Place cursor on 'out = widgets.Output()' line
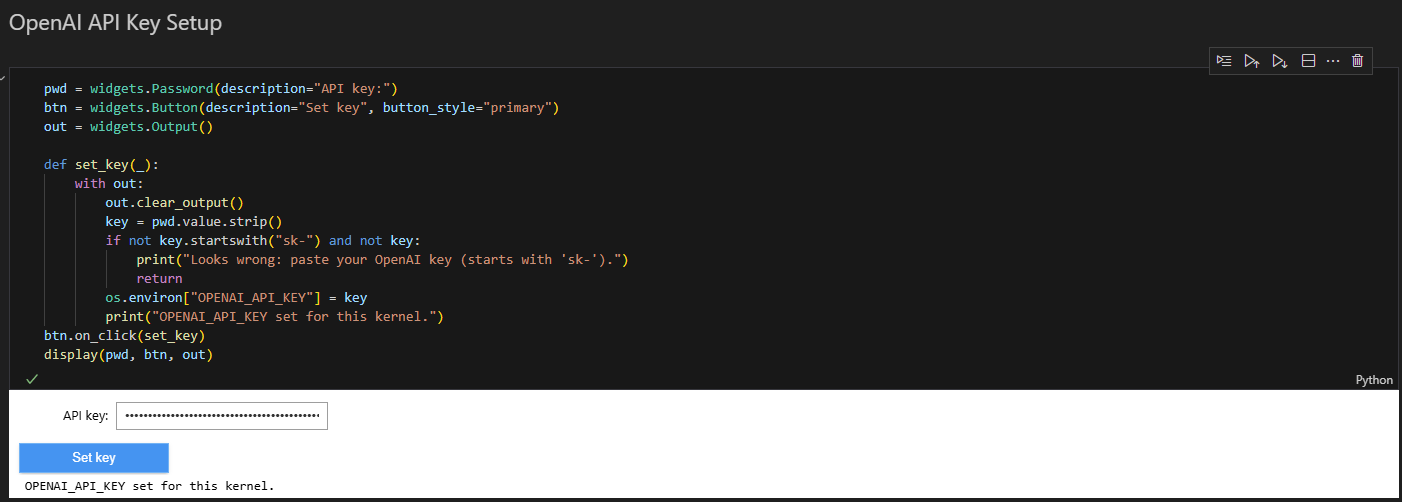The height and width of the screenshot is (502, 1402). 129,126
